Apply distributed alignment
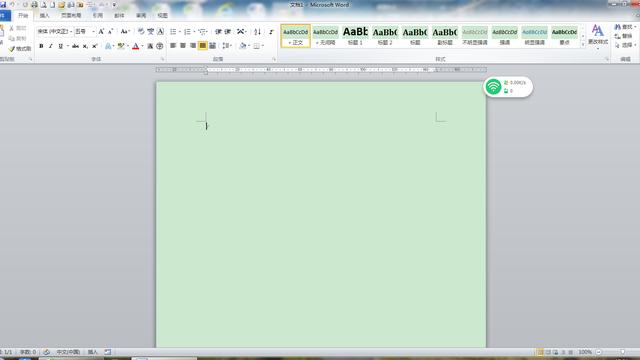 212,46
